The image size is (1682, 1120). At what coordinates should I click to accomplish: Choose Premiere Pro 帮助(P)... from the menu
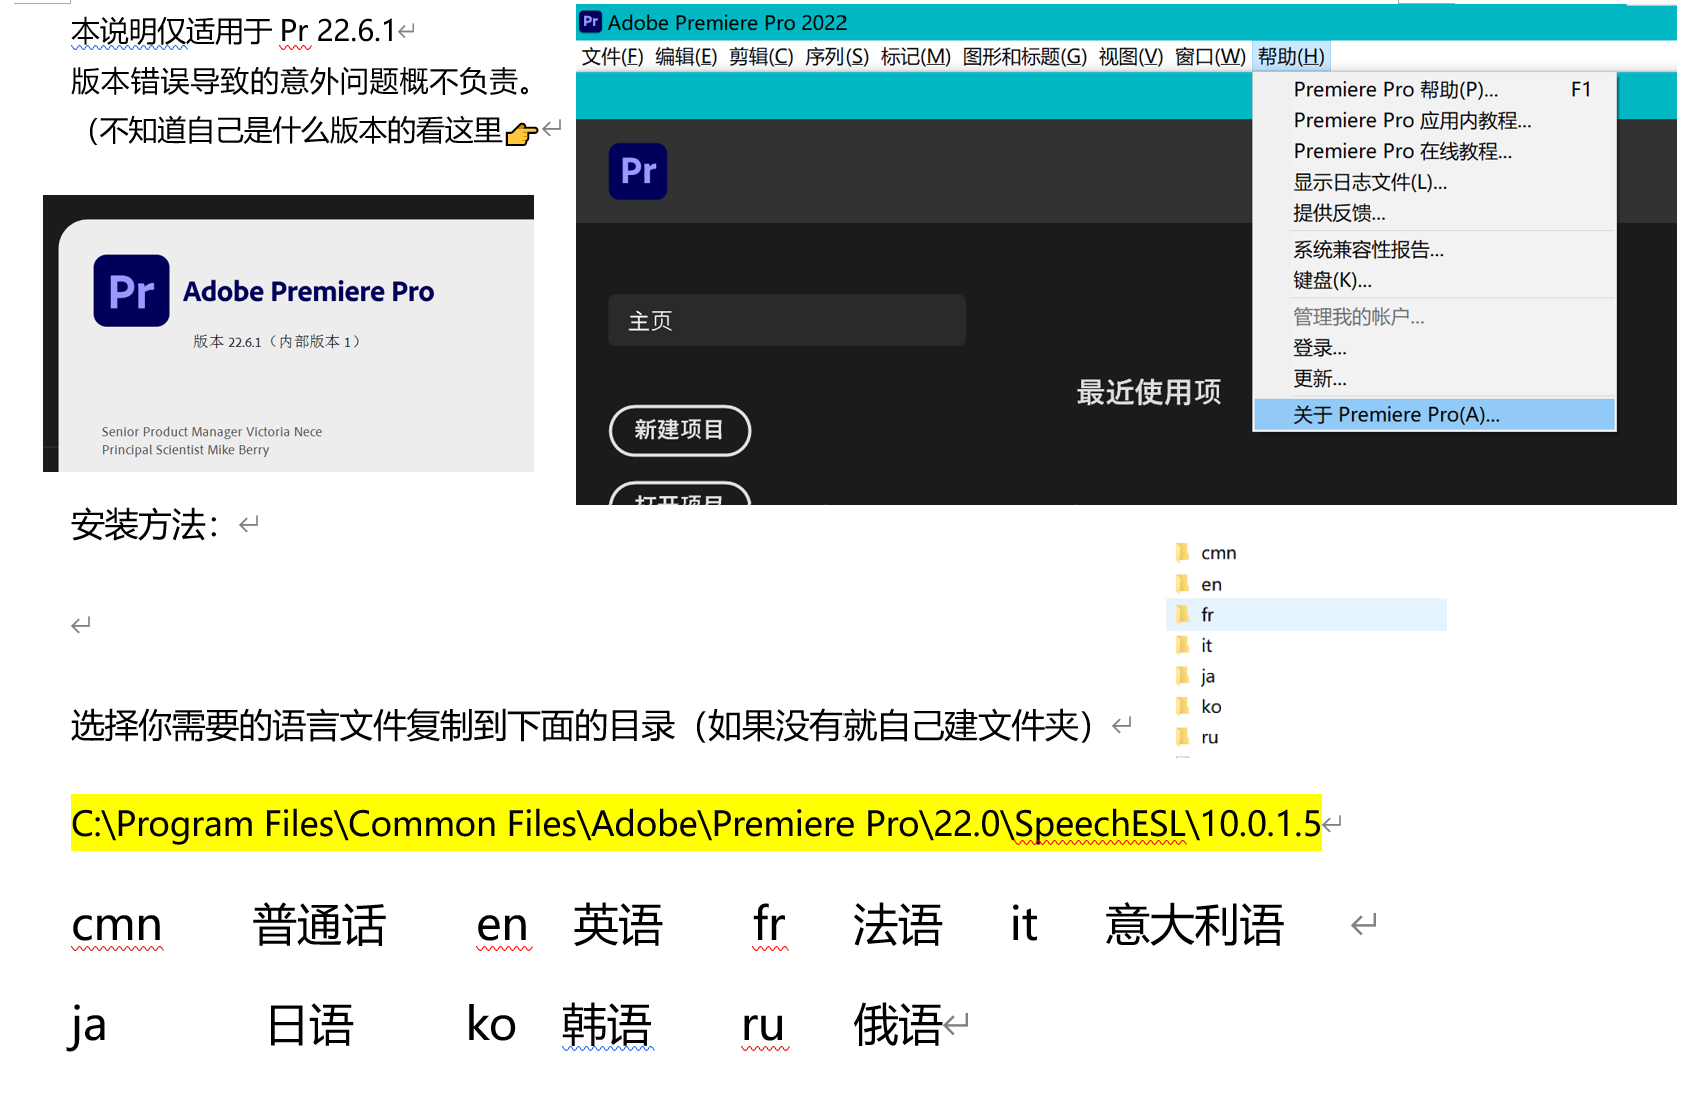tap(1434, 90)
